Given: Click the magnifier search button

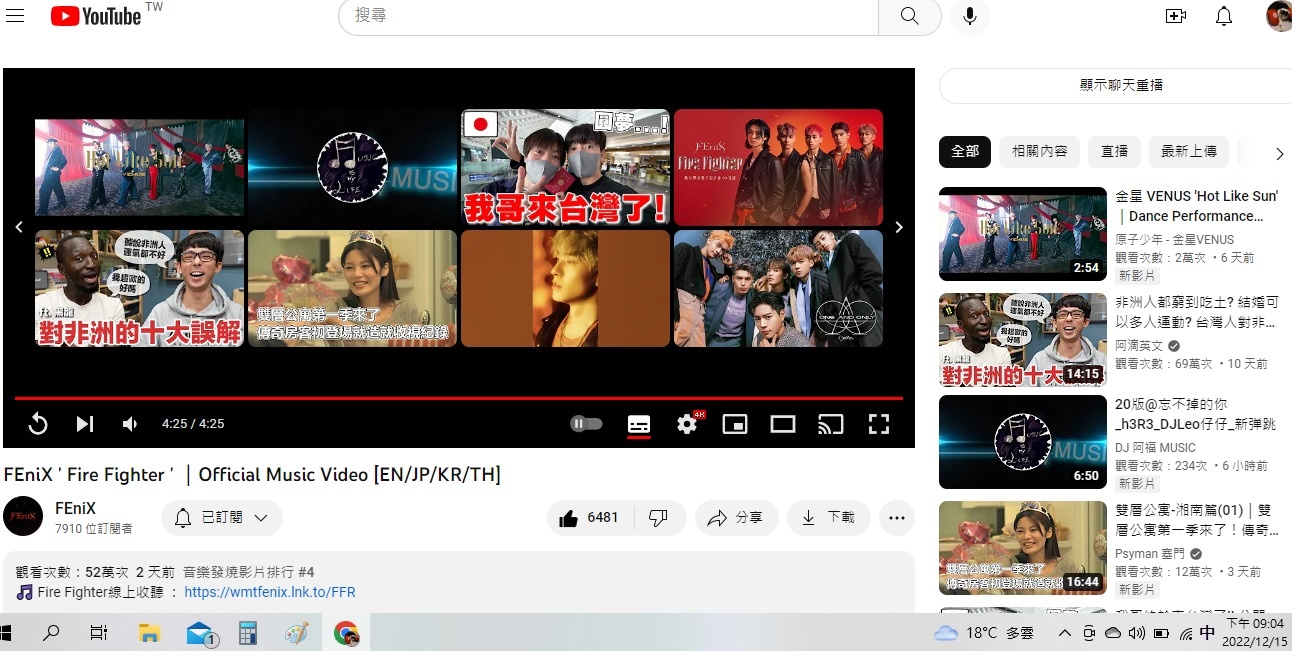Looking at the screenshot, I should pos(909,16).
